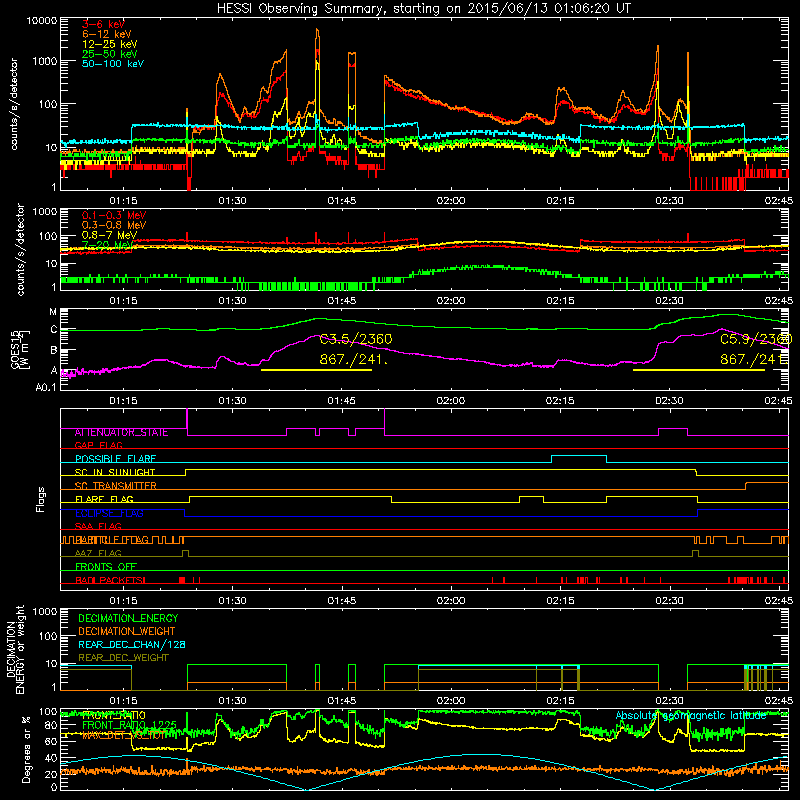
Task: Click the C5.9/2360 flare annotation
Action: click(x=756, y=339)
